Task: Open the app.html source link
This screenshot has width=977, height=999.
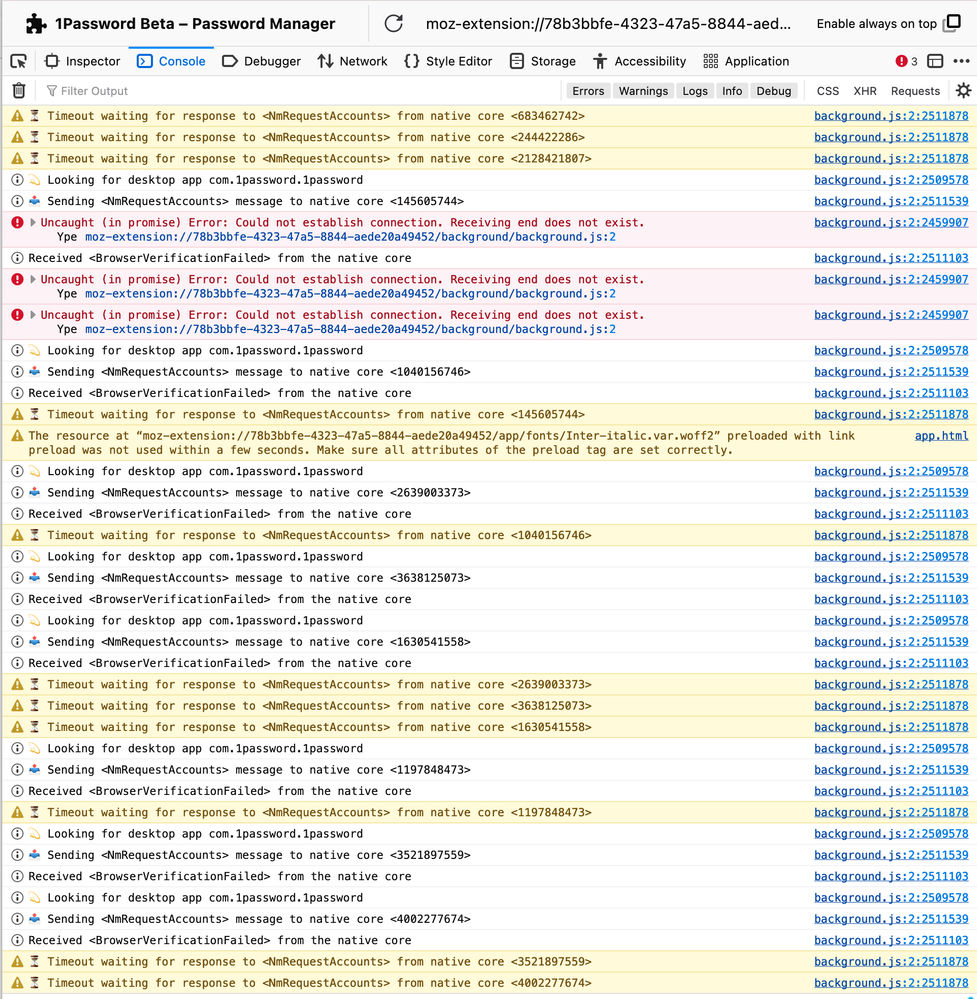Action: point(941,436)
